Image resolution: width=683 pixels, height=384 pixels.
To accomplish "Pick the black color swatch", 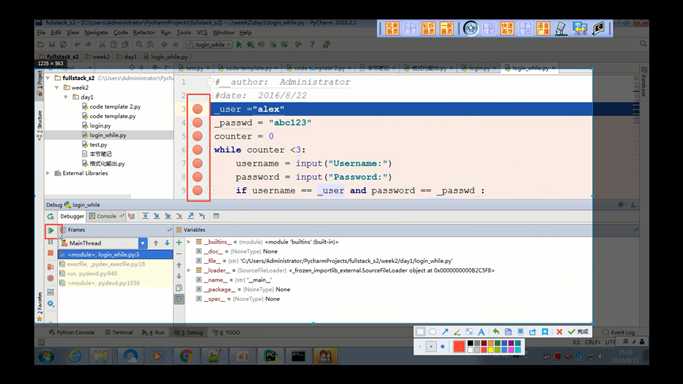I will (470, 343).
